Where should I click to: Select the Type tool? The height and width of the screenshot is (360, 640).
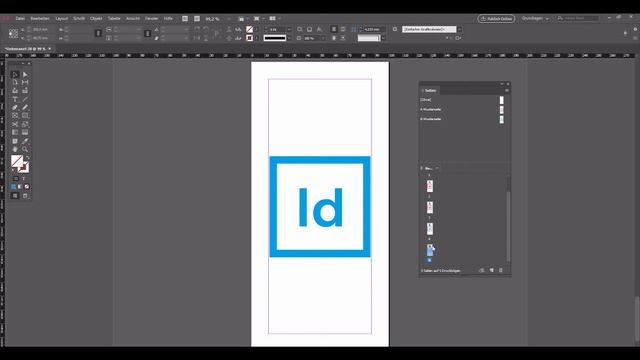tap(15, 99)
